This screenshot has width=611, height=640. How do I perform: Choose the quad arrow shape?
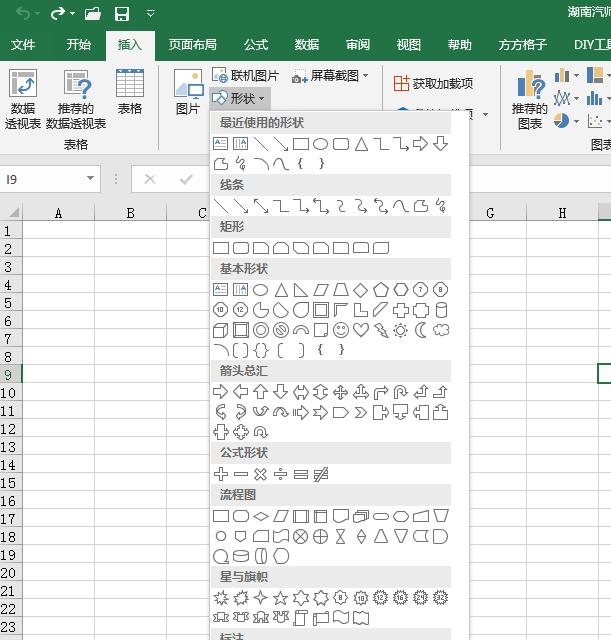[x=341, y=392]
